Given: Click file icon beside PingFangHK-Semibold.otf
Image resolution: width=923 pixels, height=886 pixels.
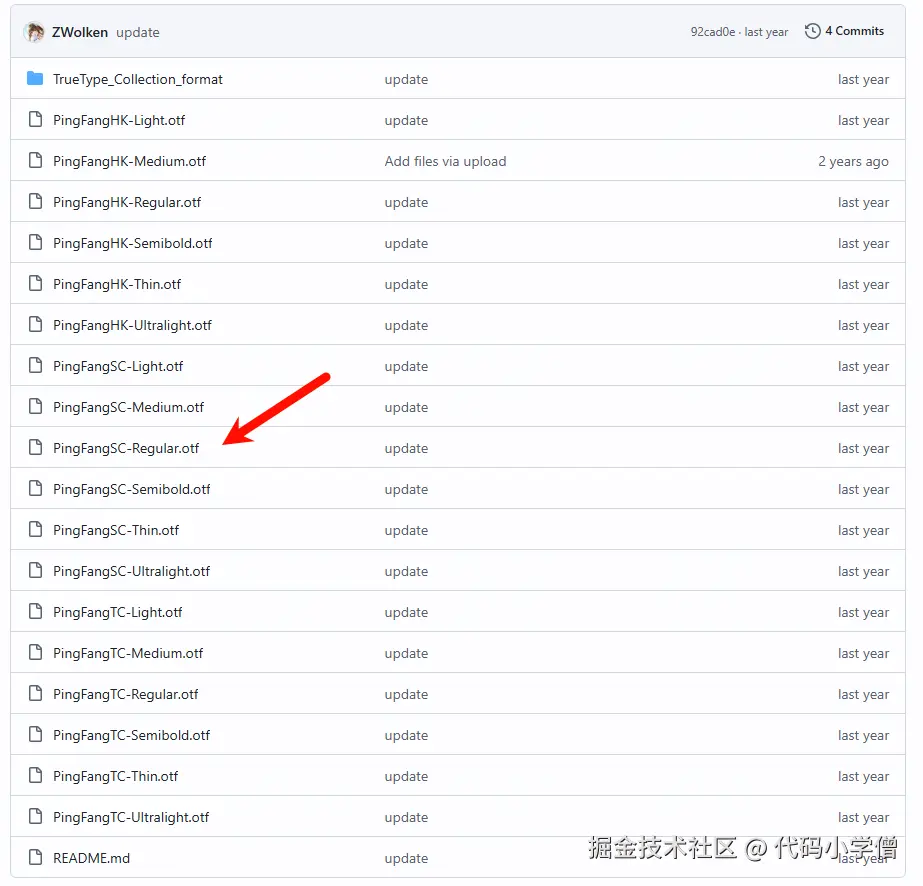Looking at the screenshot, I should (x=35, y=243).
